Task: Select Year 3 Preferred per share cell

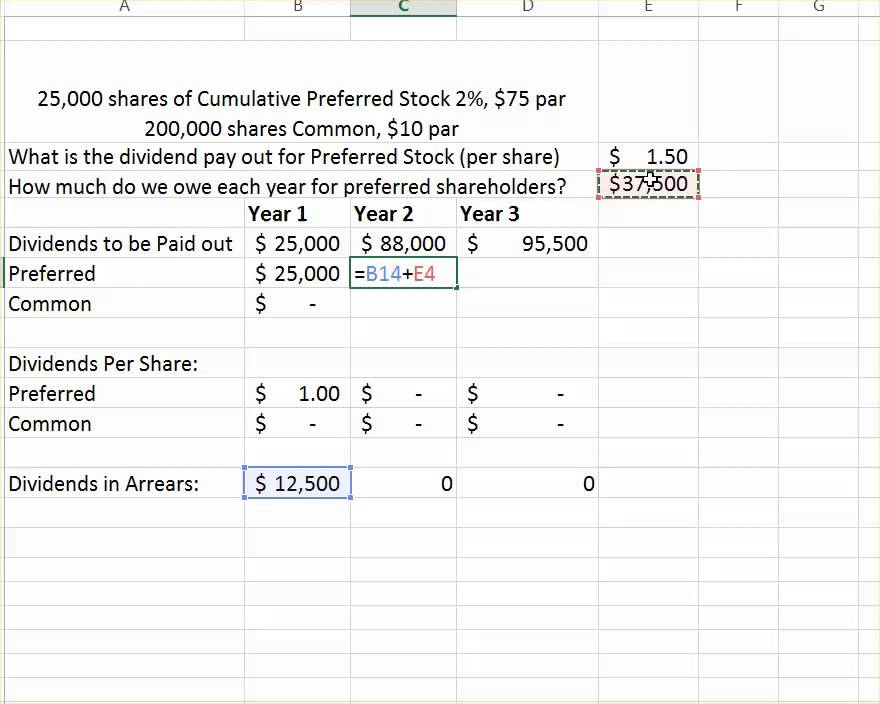Action: pyautogui.click(x=528, y=394)
